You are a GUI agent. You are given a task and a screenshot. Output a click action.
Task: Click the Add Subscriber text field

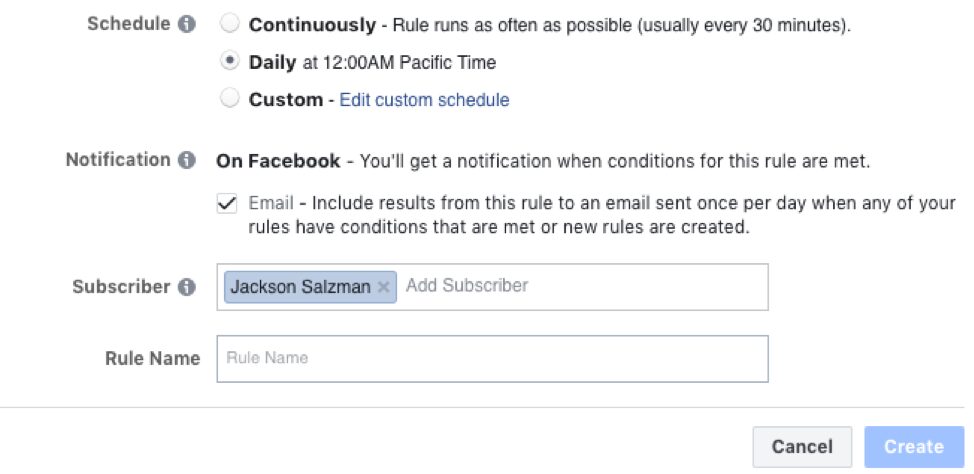point(580,286)
